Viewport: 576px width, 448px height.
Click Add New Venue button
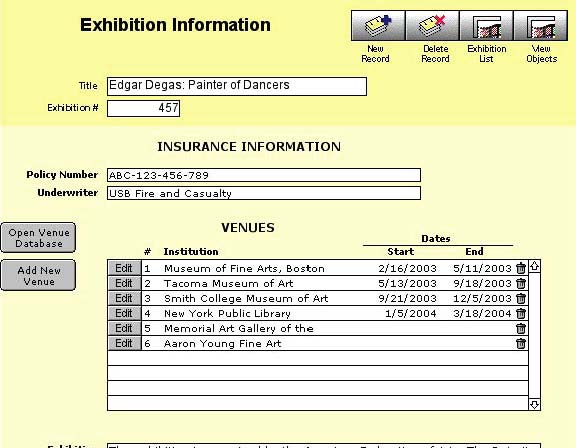(39, 276)
